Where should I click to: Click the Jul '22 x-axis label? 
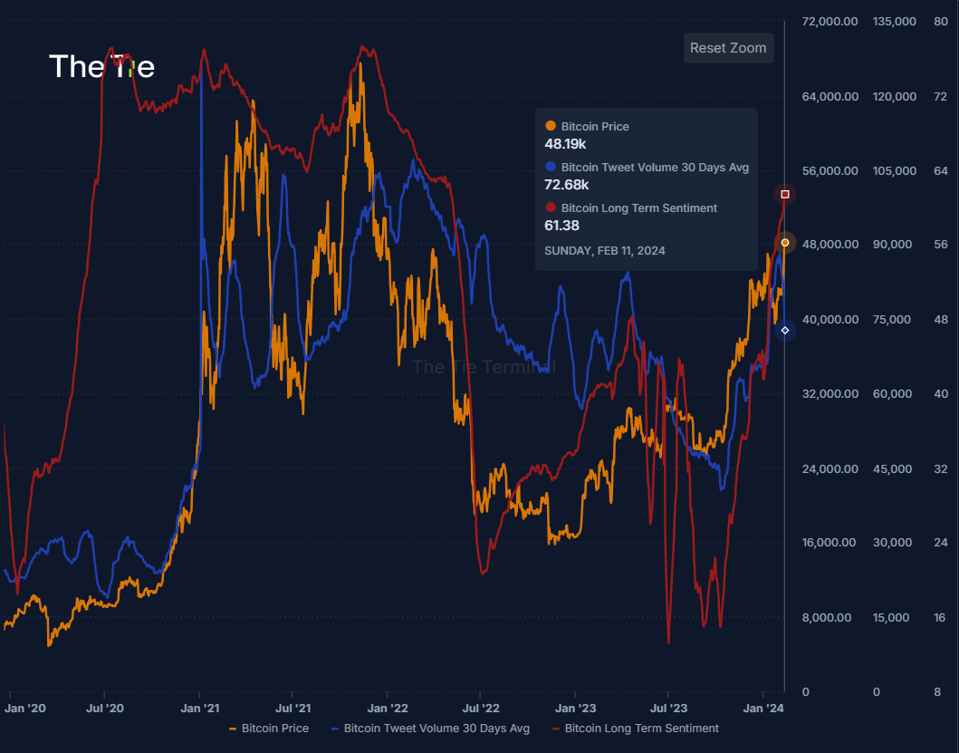tap(480, 708)
